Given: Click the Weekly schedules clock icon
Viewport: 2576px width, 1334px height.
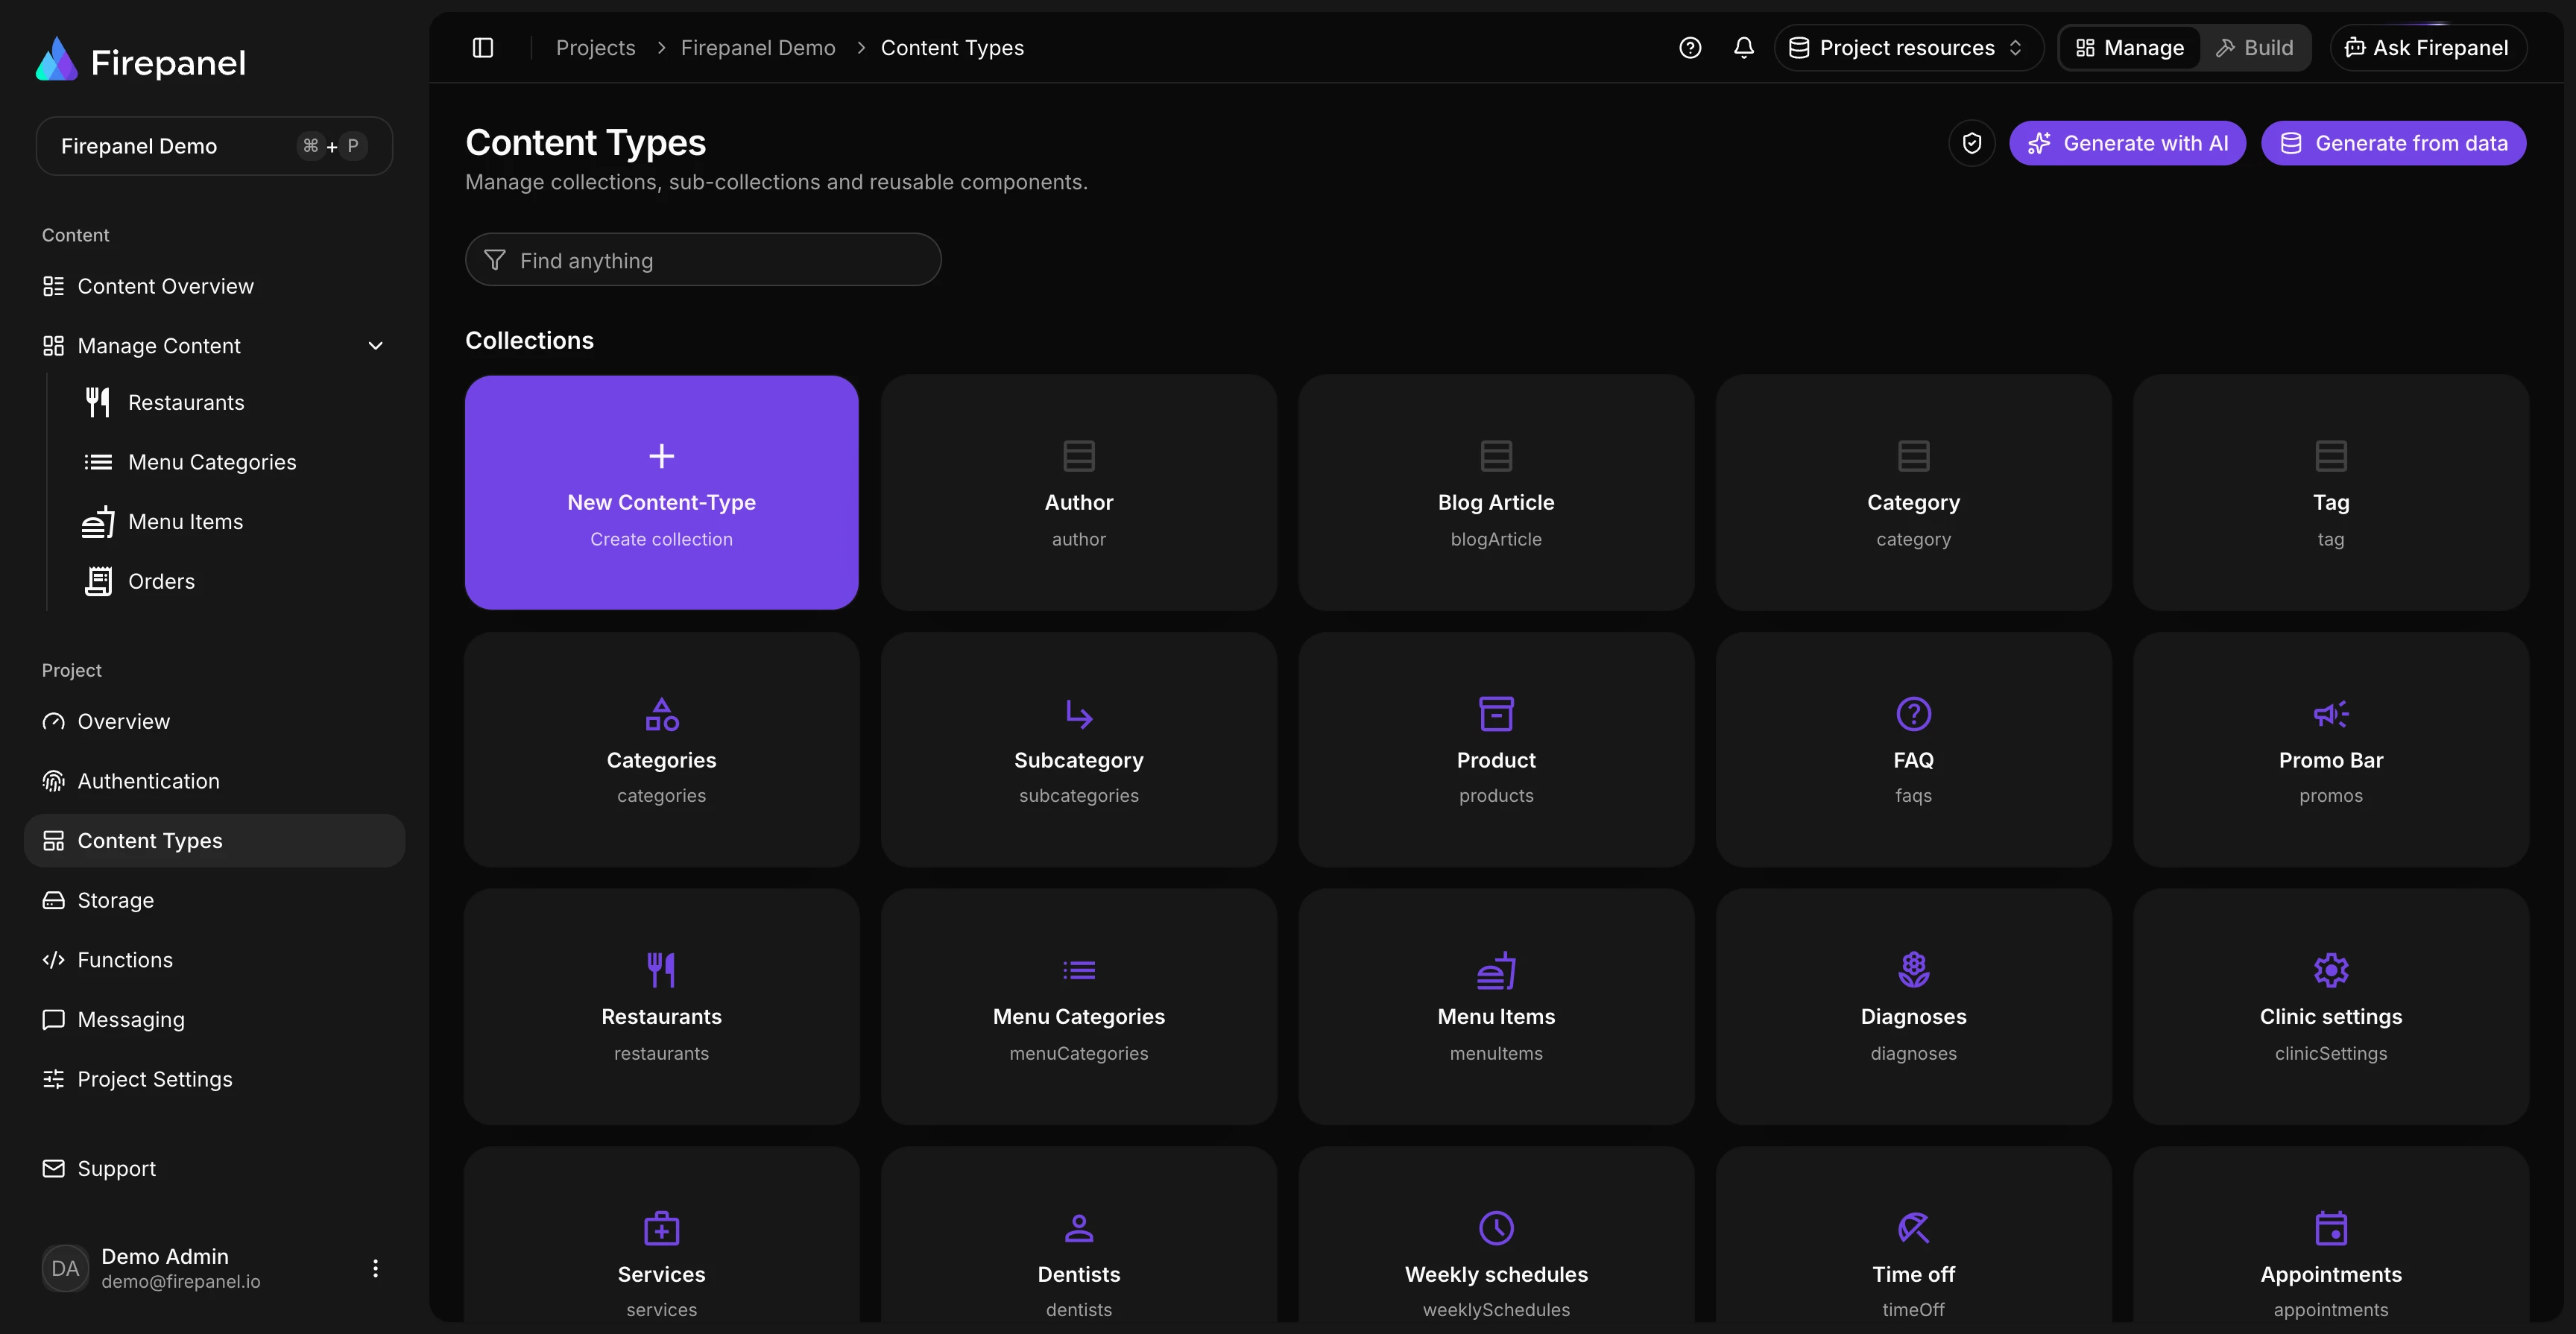Looking at the screenshot, I should (x=1496, y=1228).
